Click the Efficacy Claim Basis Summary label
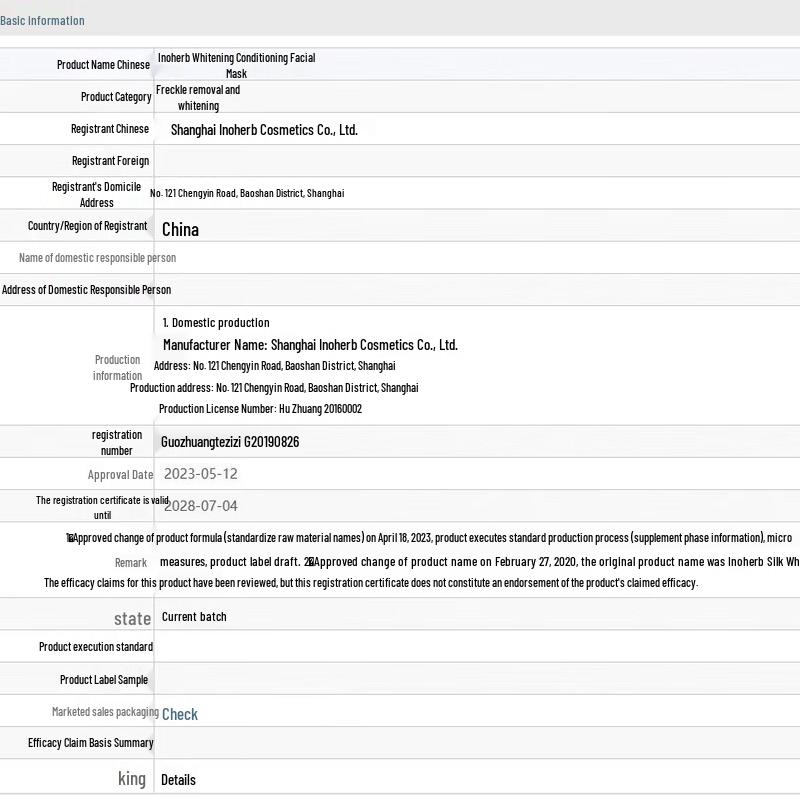This screenshot has width=800, height=800. point(90,743)
